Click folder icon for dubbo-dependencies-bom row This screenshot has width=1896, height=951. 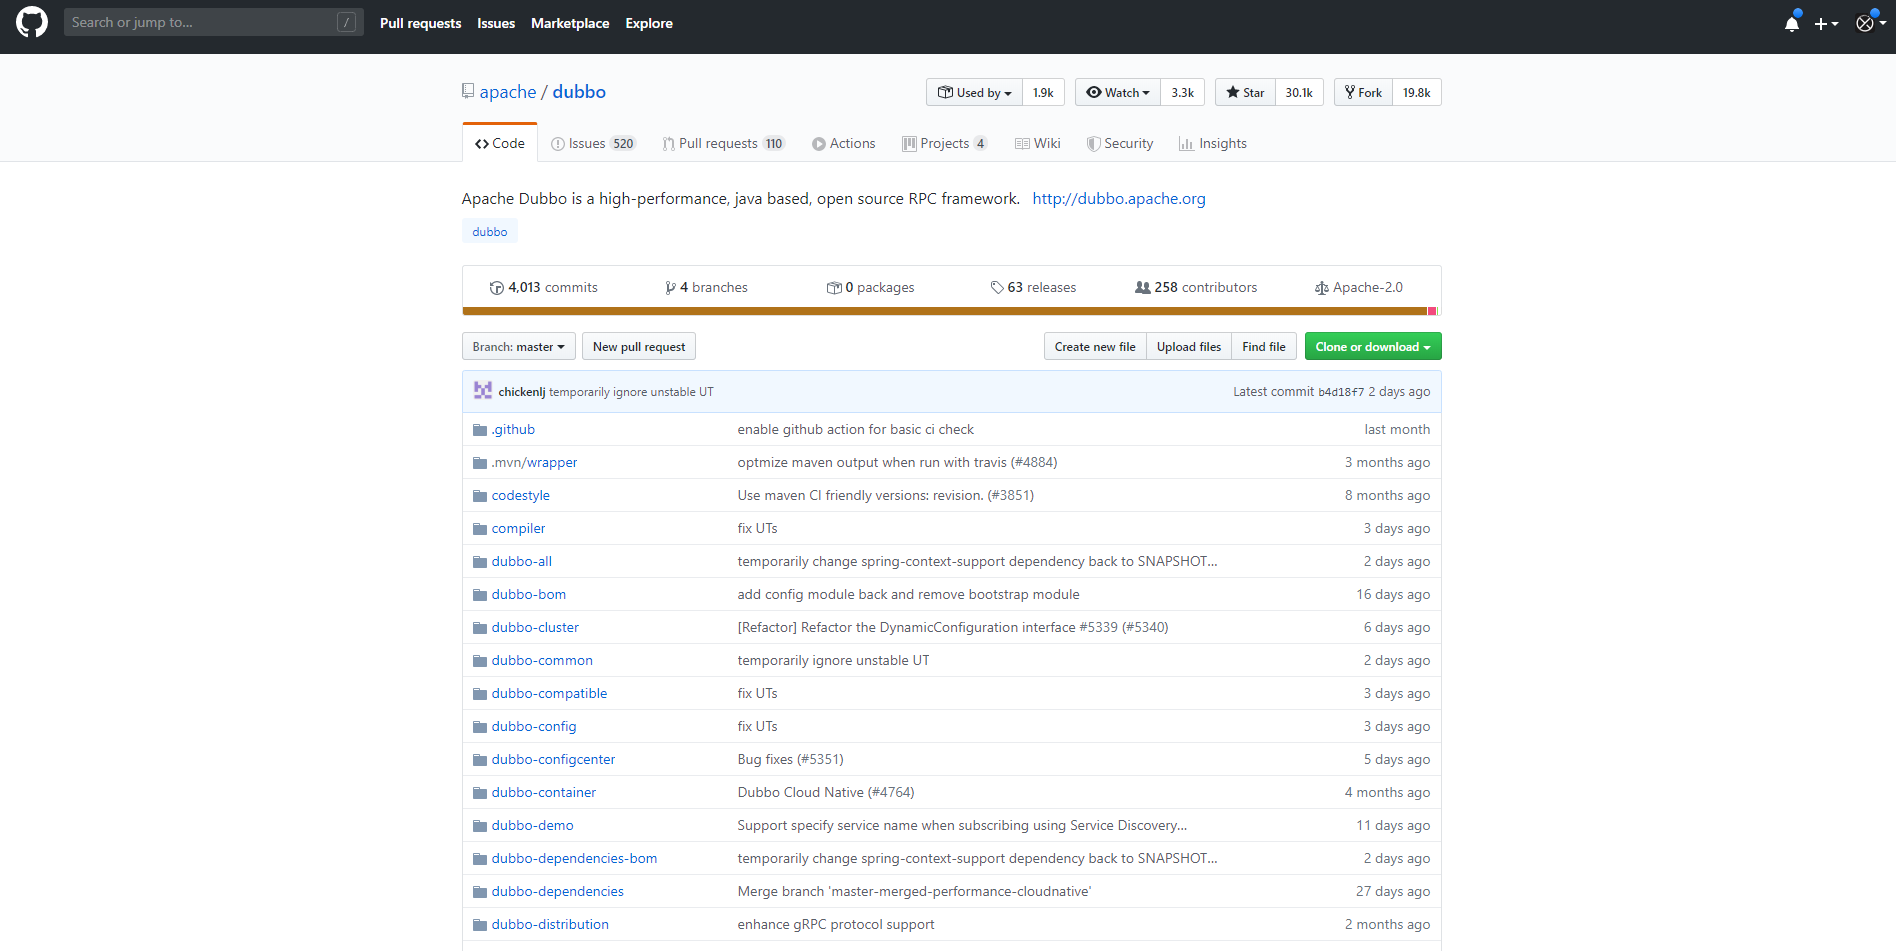[480, 859]
